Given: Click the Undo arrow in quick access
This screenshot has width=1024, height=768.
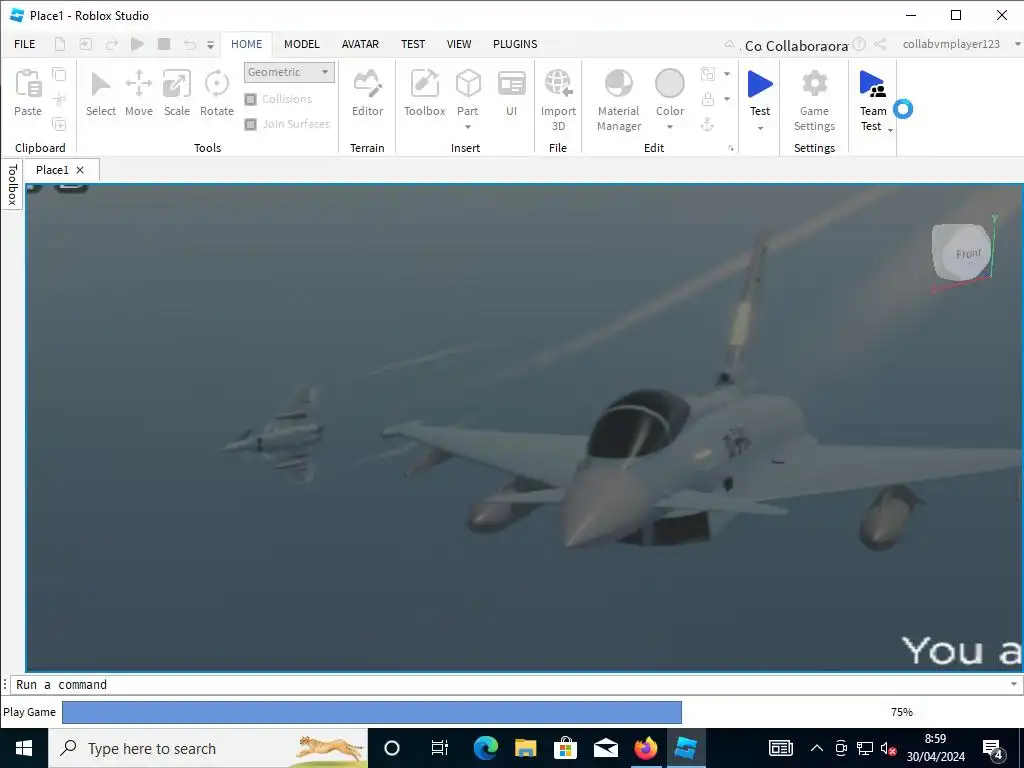Looking at the screenshot, I should tap(189, 44).
